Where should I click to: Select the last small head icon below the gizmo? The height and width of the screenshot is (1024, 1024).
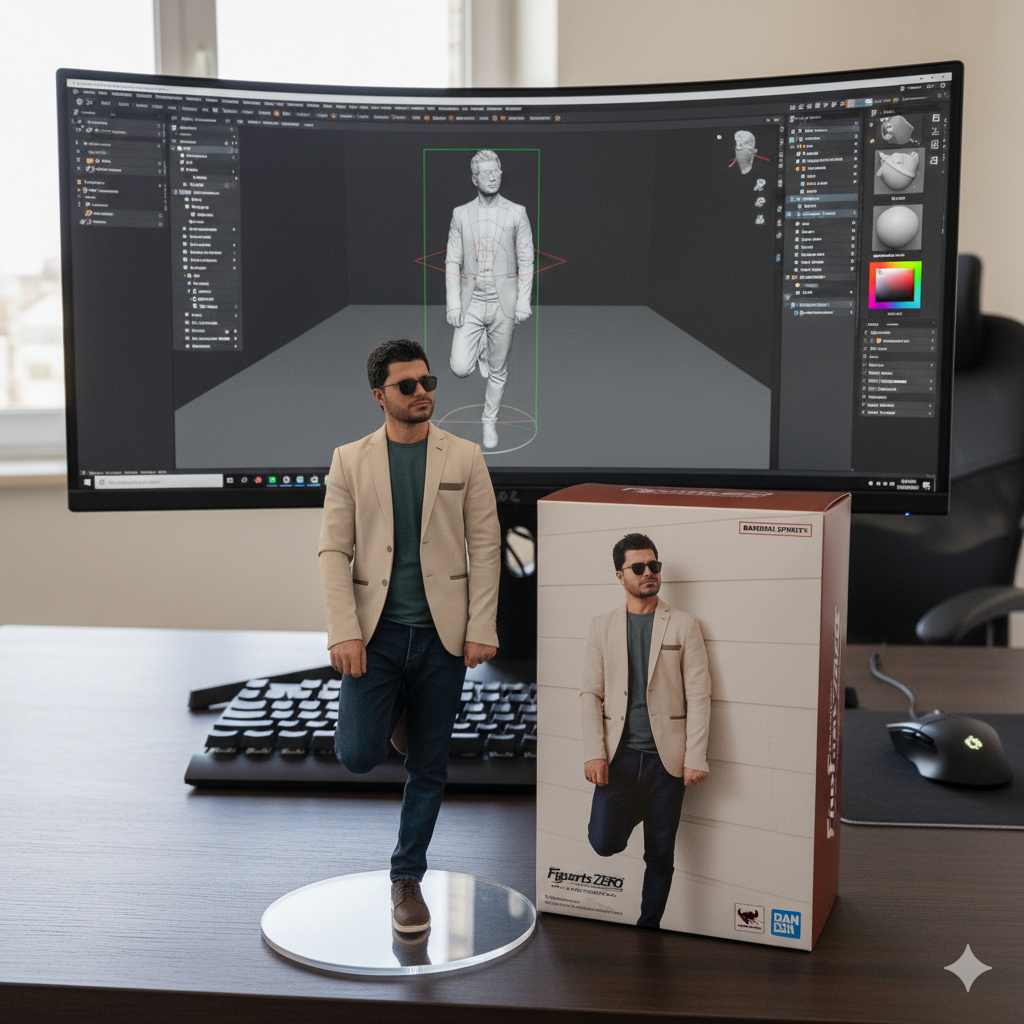[x=759, y=219]
